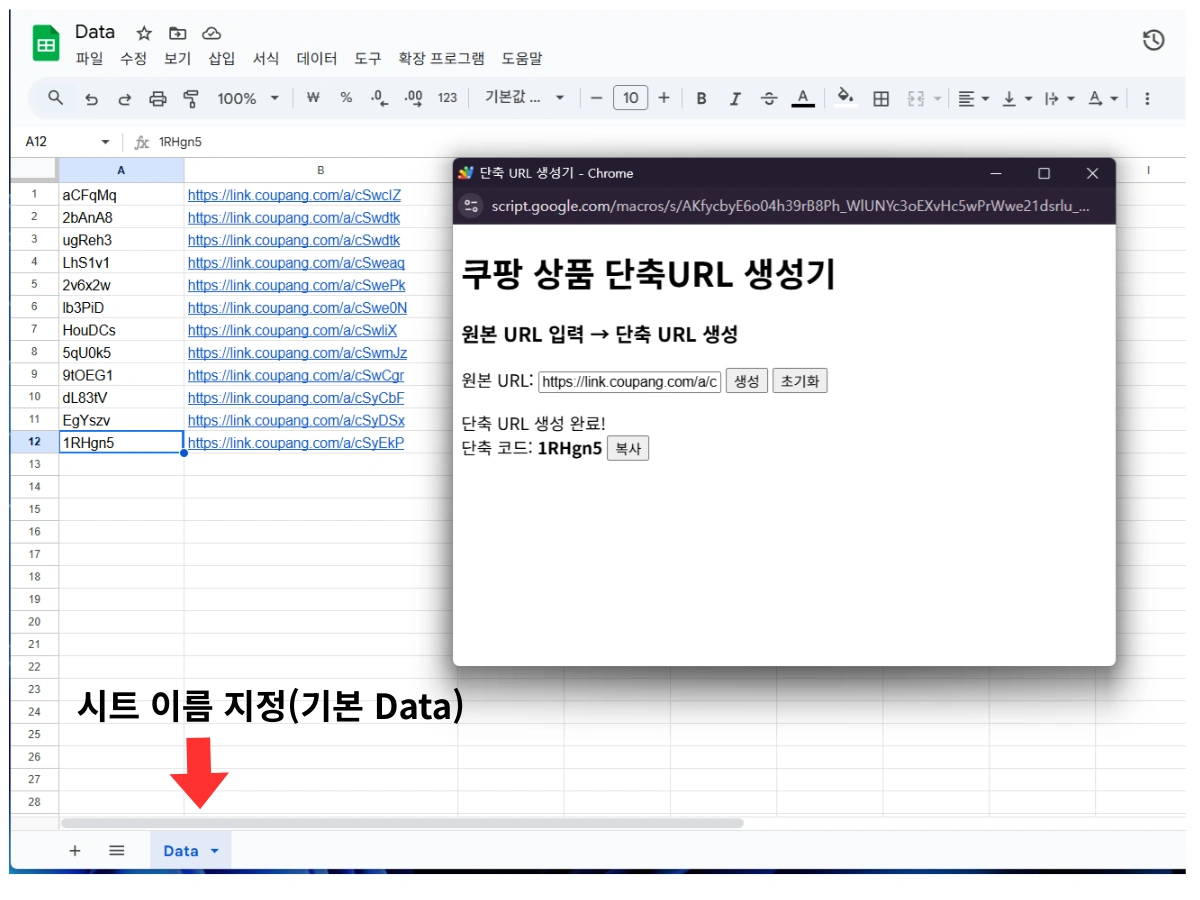Viewport: 1200px width, 900px height.
Task: Apply bold formatting
Action: point(701,97)
